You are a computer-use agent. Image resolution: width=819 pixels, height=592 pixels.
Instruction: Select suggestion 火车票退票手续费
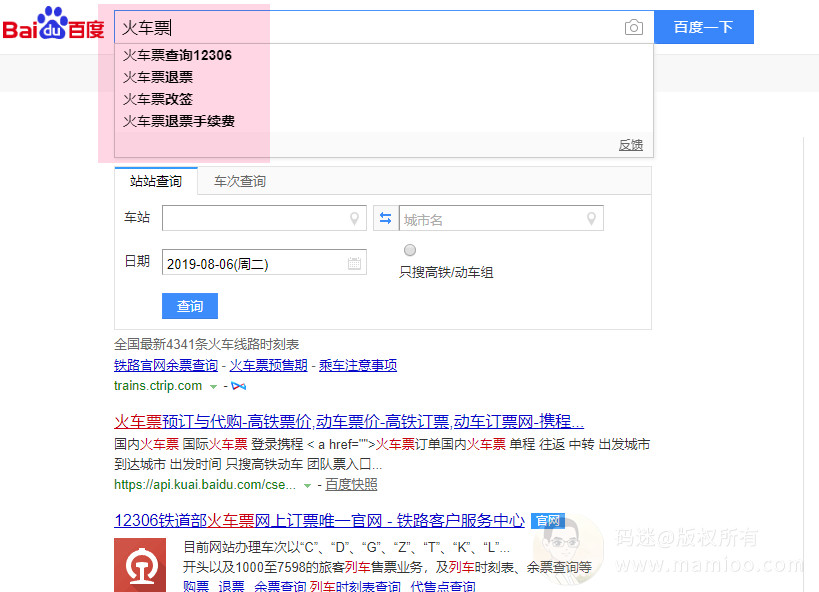(179, 121)
